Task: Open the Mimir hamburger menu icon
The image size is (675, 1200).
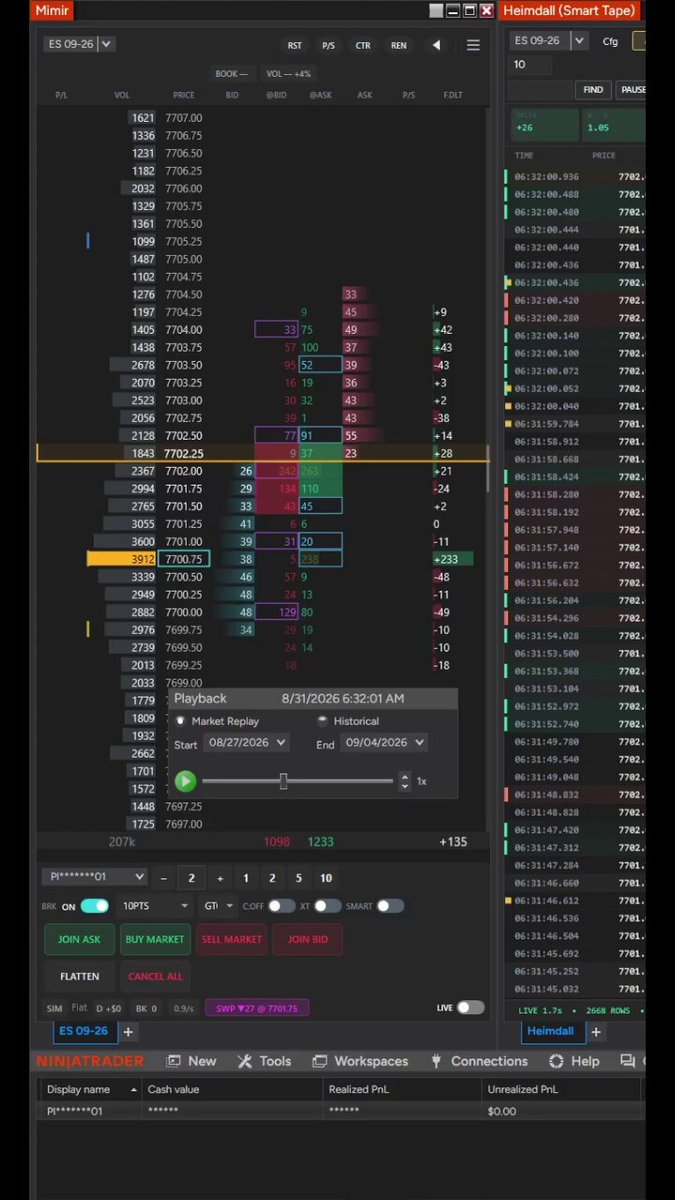Action: tap(473, 45)
